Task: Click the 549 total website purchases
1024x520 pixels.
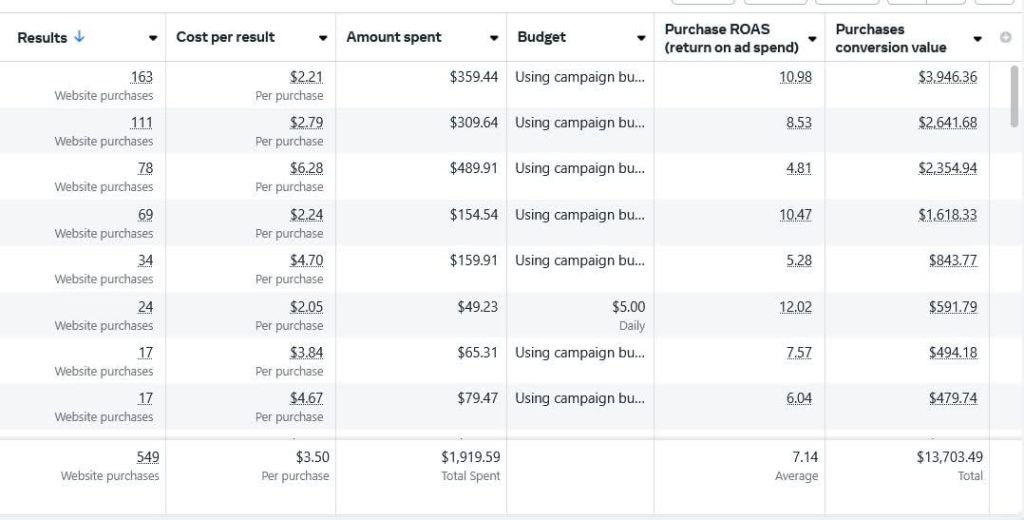Action: coord(148,457)
